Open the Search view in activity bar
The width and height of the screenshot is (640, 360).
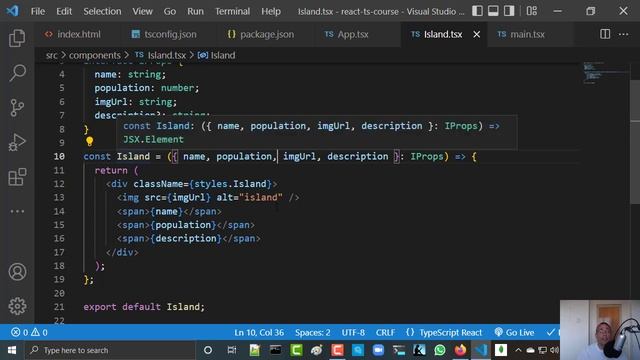[x=17, y=73]
